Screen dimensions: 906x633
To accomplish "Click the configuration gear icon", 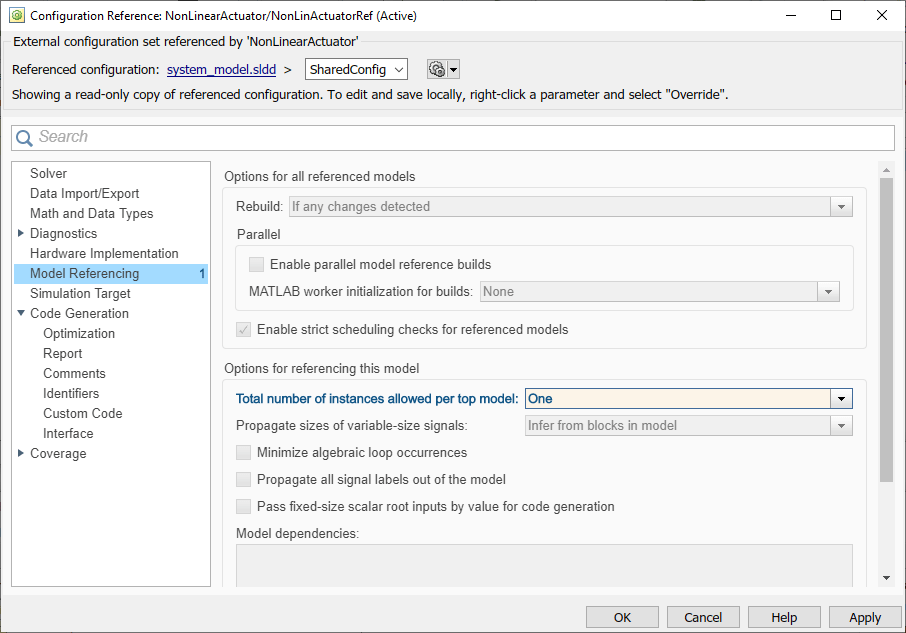I will [436, 69].
